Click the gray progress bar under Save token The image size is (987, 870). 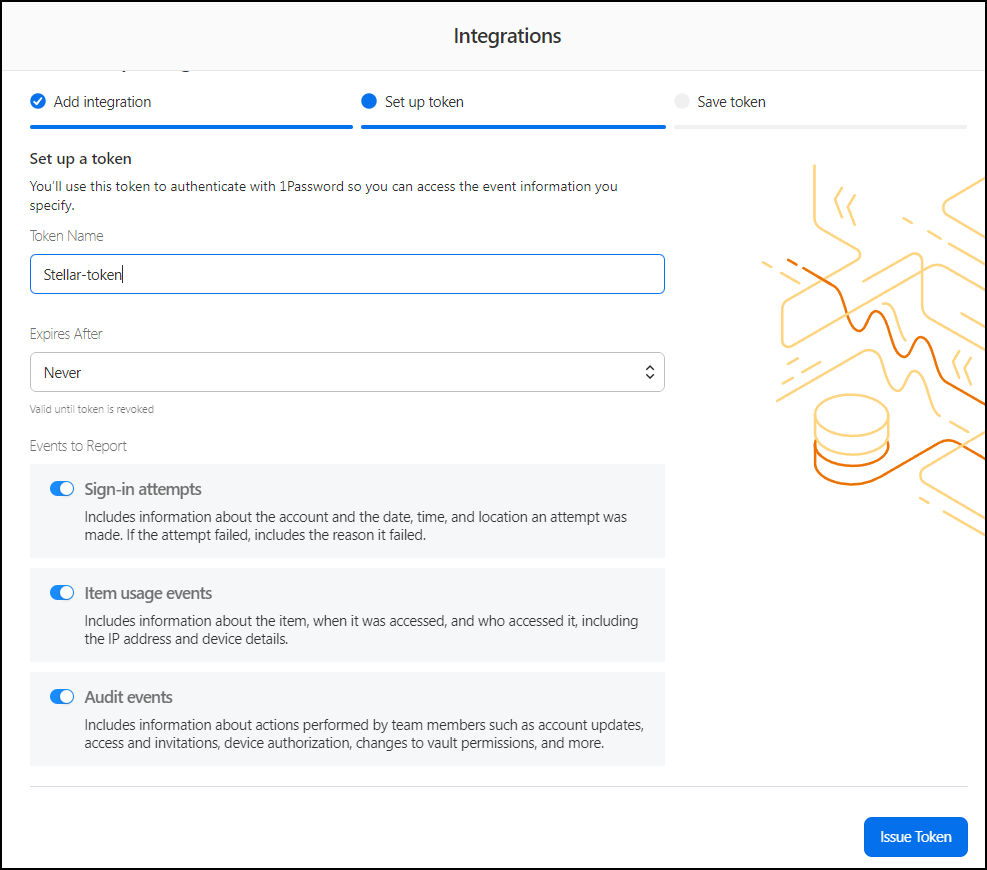[x=820, y=127]
